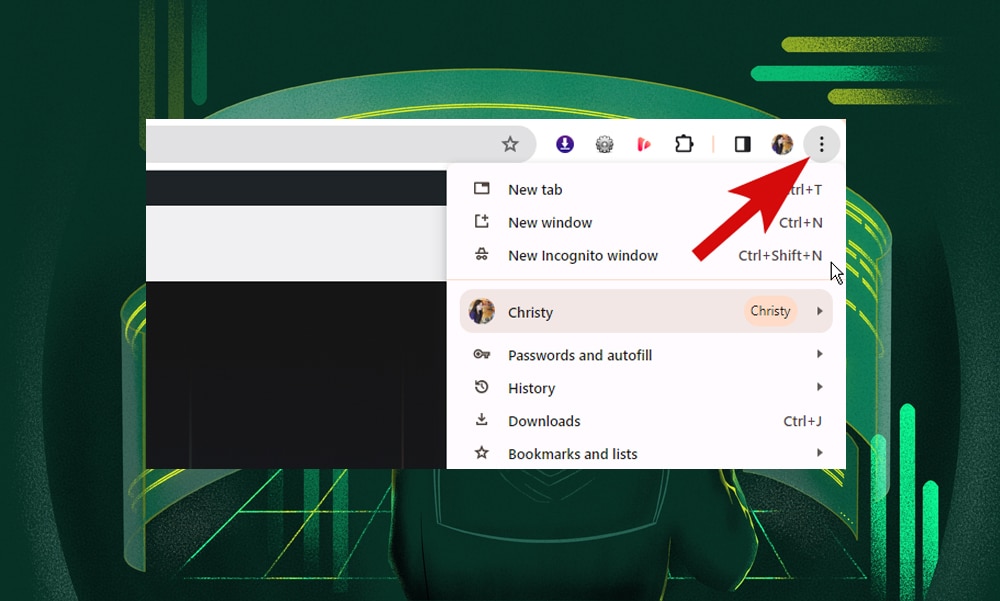Select History from the menu
The width and height of the screenshot is (1000, 601).
coord(531,388)
